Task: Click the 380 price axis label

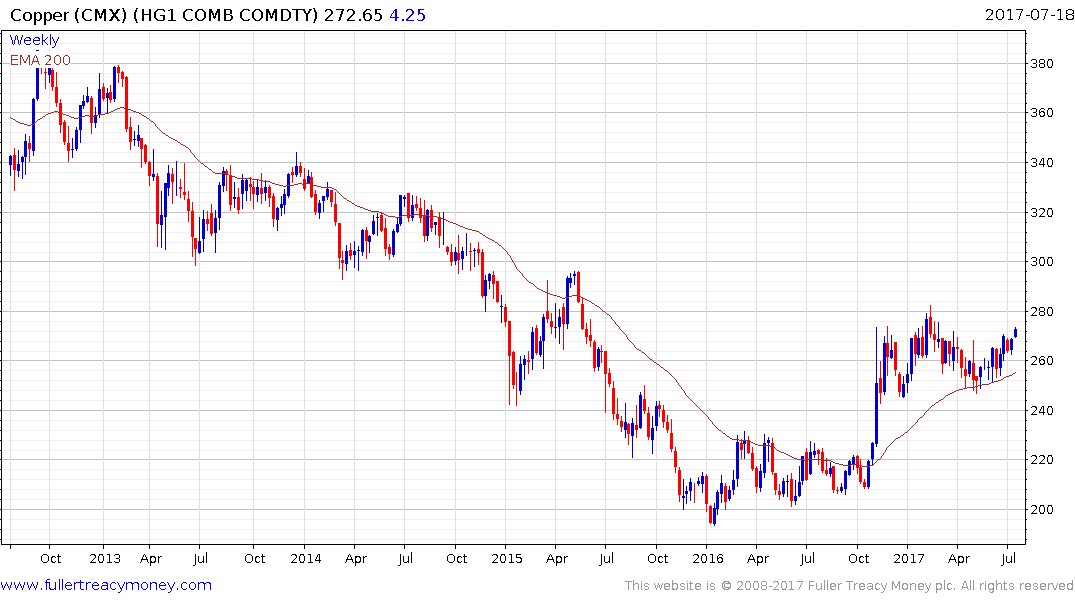Action: pyautogui.click(x=1042, y=64)
